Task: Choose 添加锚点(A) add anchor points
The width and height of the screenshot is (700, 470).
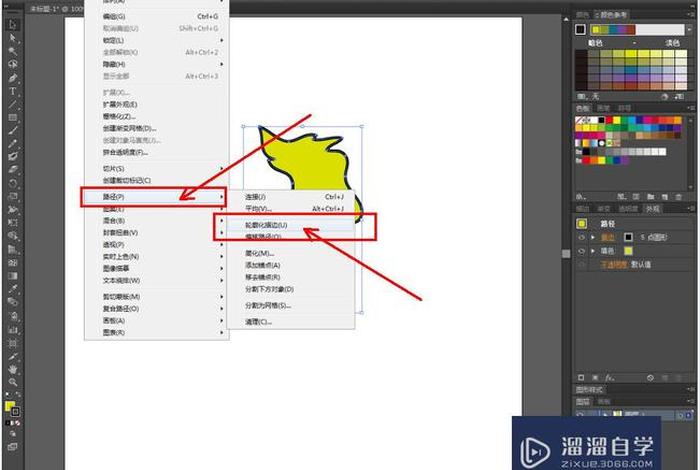Action: pyautogui.click(x=291, y=265)
